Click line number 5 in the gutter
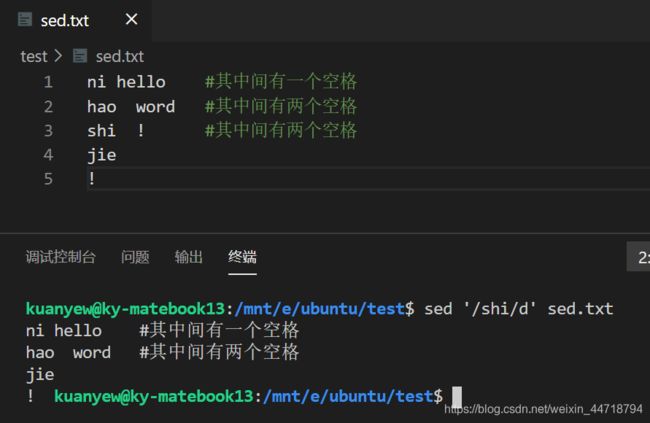Screen dimensions: 650x423 point(48,179)
